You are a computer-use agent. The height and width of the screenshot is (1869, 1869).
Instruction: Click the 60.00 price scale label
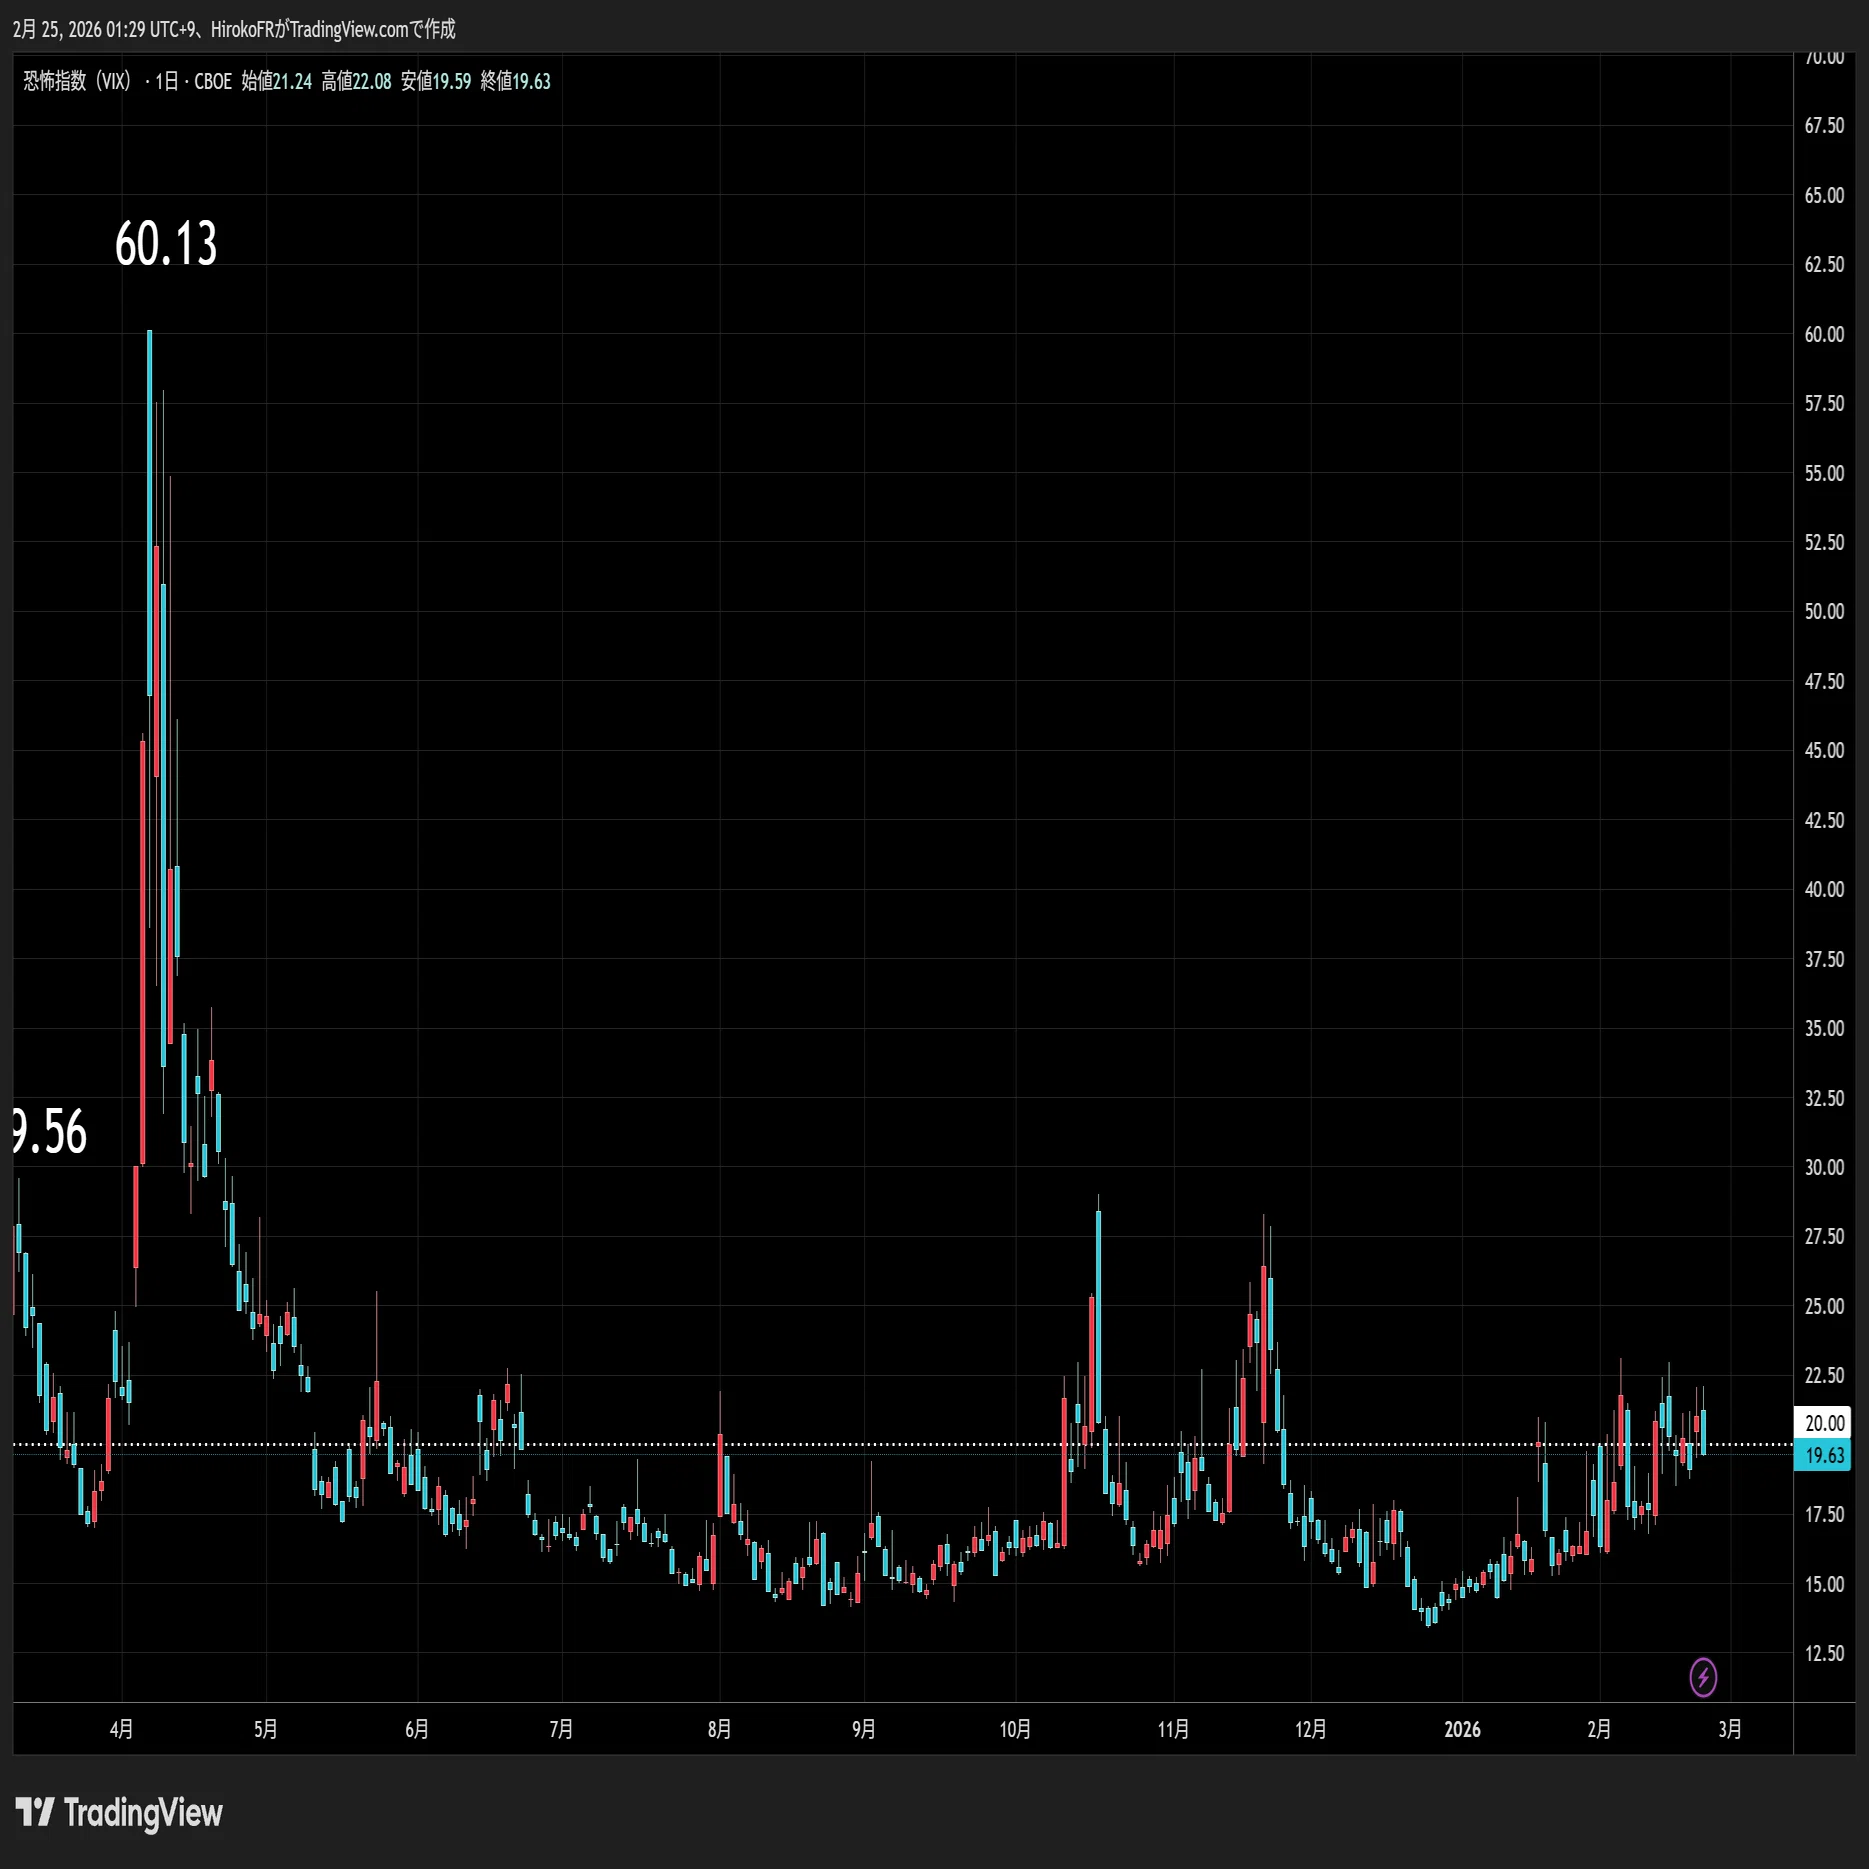(x=1824, y=334)
